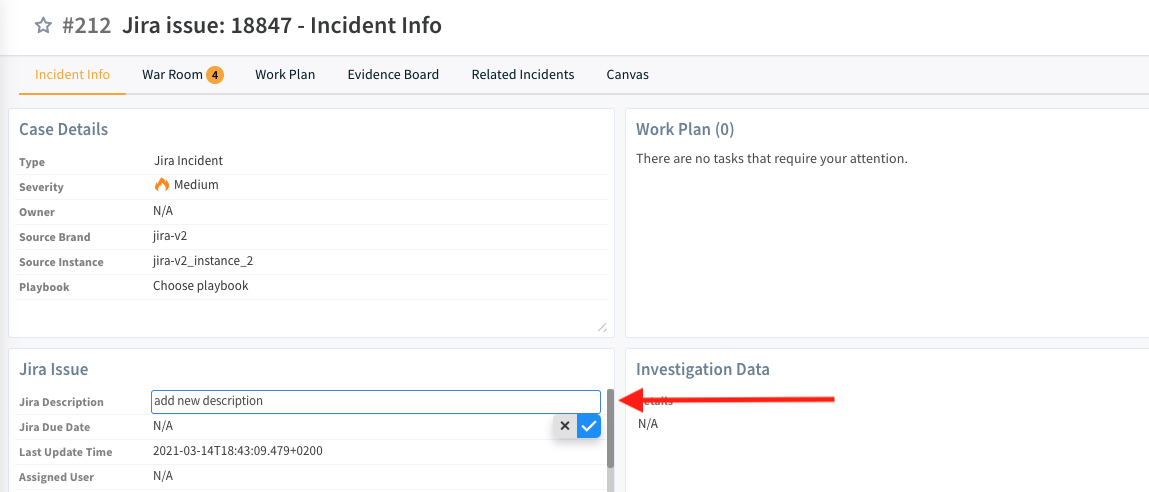Switch to the War Room tab
The height and width of the screenshot is (492, 1149).
(172, 75)
